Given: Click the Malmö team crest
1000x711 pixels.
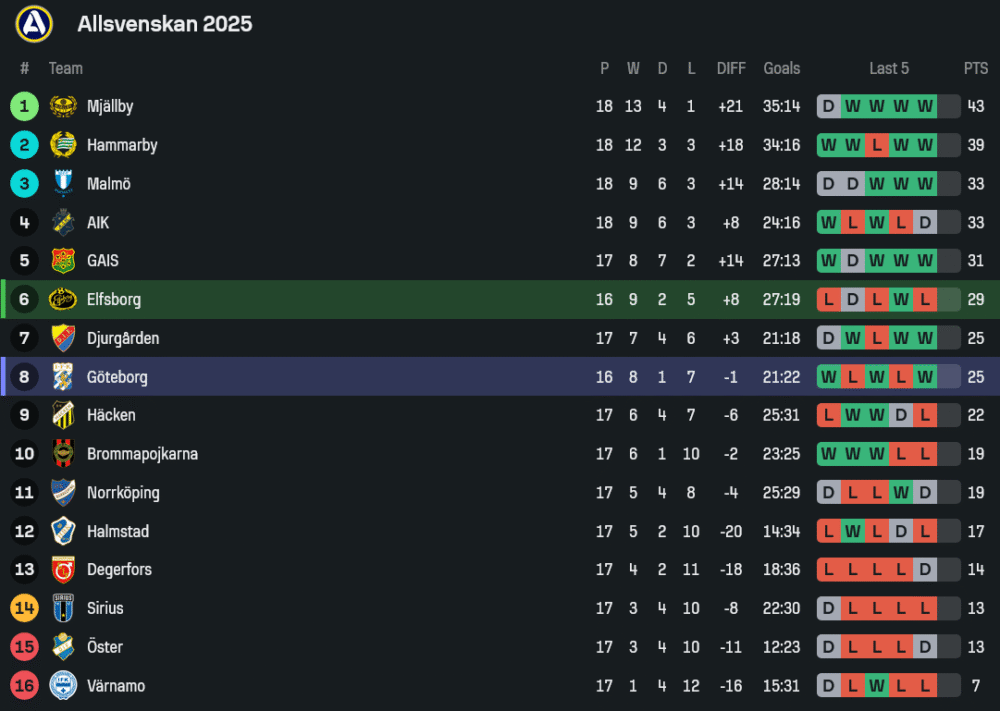Looking at the screenshot, I should [x=63, y=184].
